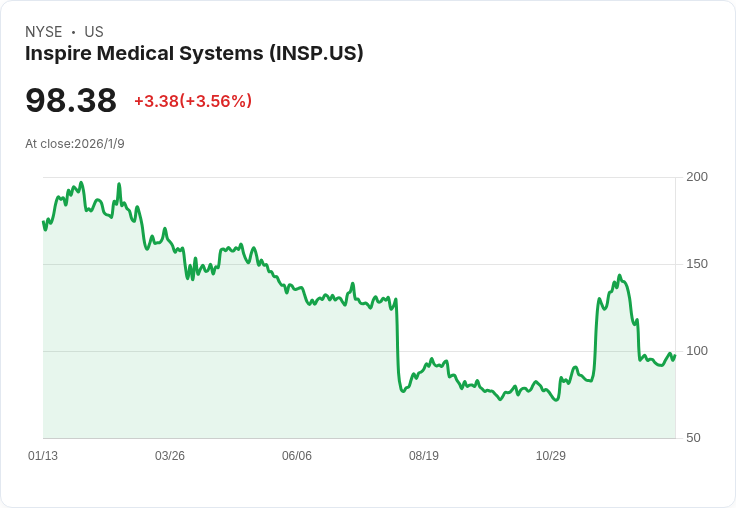Click the 98.38 current price

pos(71,100)
